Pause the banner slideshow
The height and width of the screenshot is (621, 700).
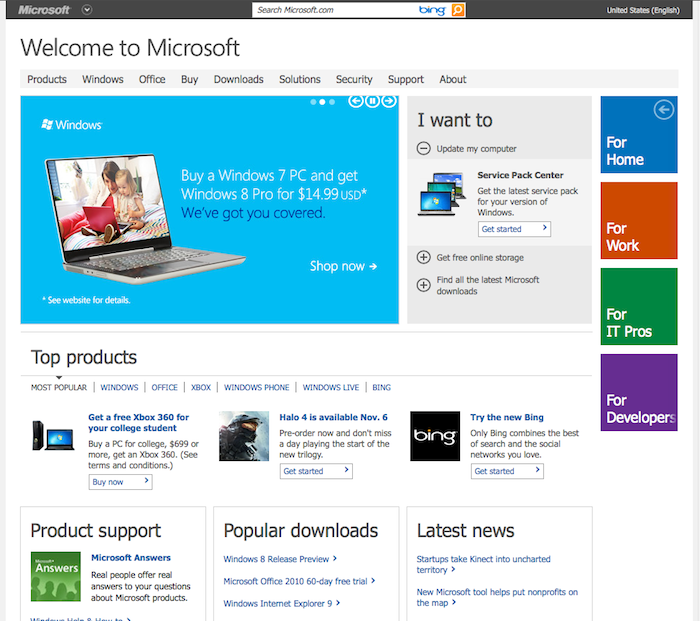(372, 101)
